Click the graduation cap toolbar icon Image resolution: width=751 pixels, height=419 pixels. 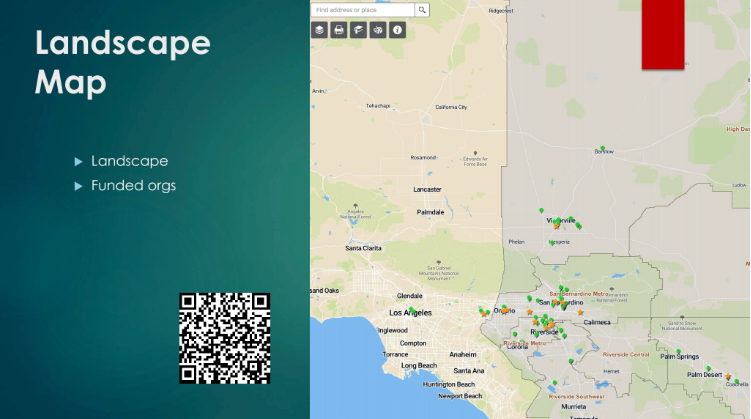tap(358, 30)
